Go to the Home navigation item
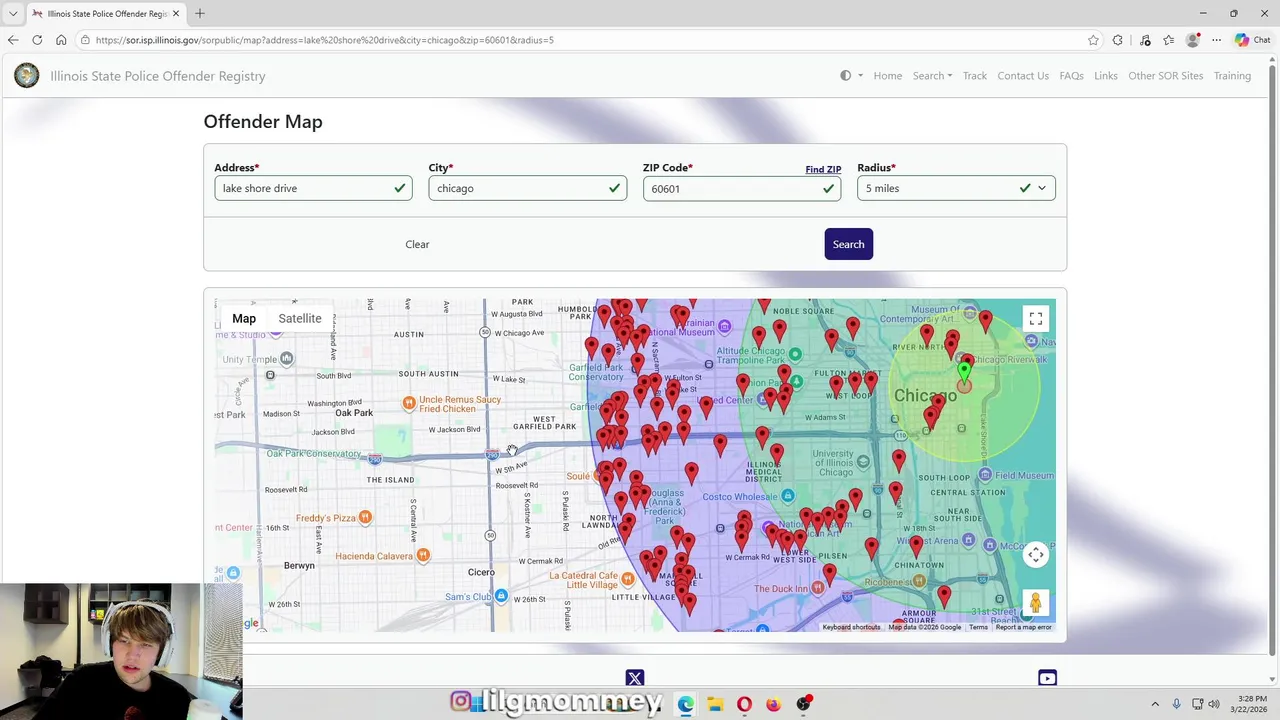1280x720 pixels. click(888, 76)
